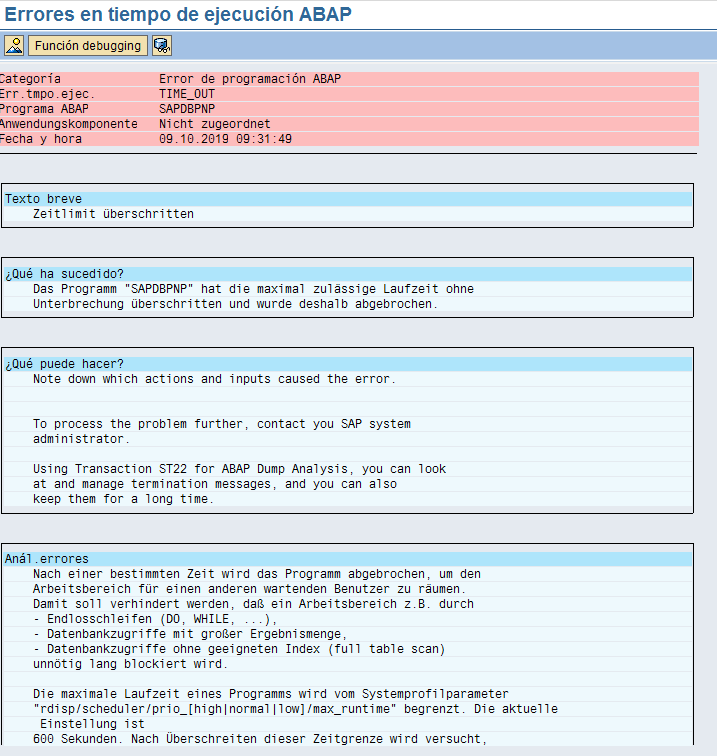The height and width of the screenshot is (756, 717).
Task: Select the 'Error de programación ABAP' value
Action: click(x=250, y=79)
